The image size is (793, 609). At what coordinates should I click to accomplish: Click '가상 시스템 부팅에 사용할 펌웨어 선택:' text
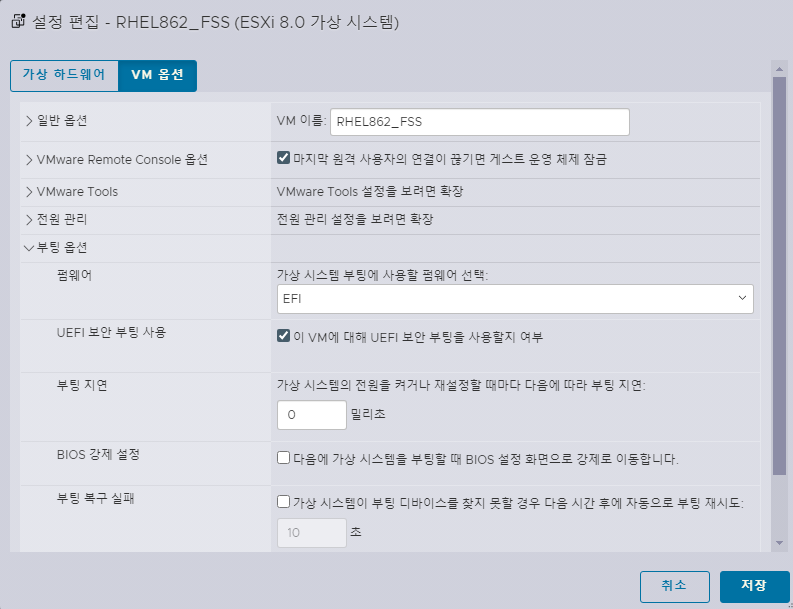[x=382, y=276]
